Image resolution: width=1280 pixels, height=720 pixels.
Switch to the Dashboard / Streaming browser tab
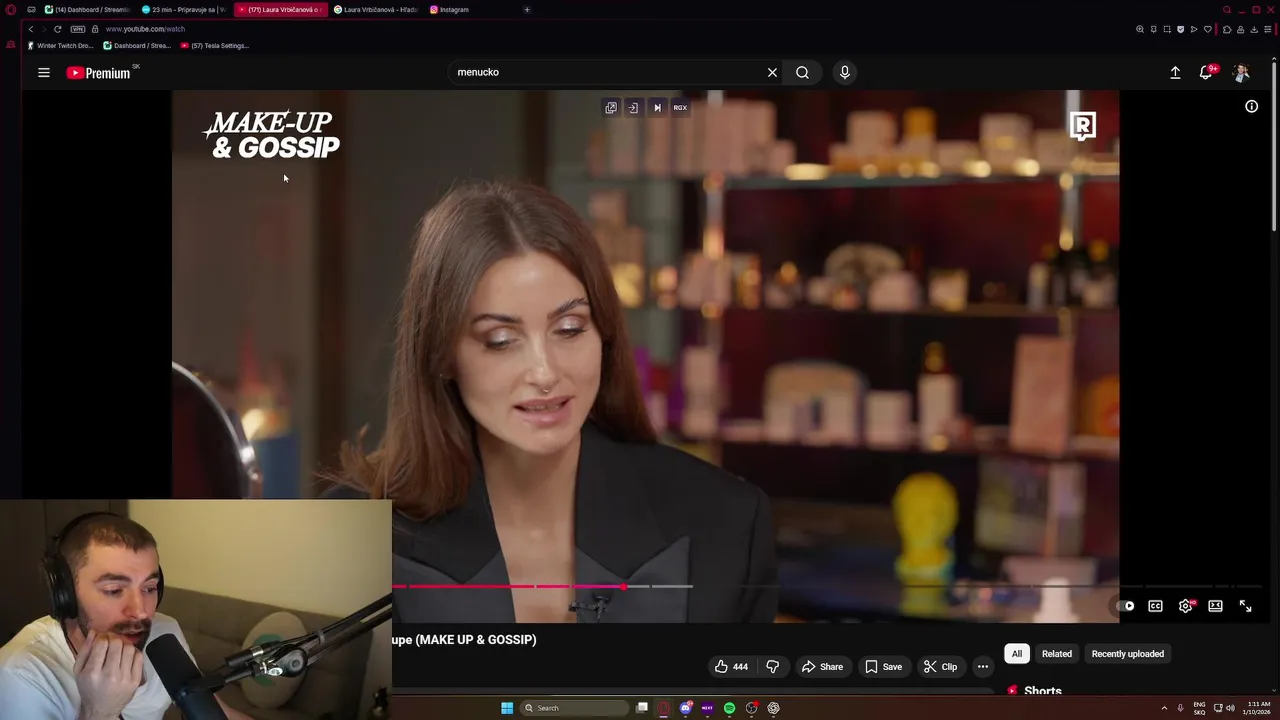[x=87, y=10]
